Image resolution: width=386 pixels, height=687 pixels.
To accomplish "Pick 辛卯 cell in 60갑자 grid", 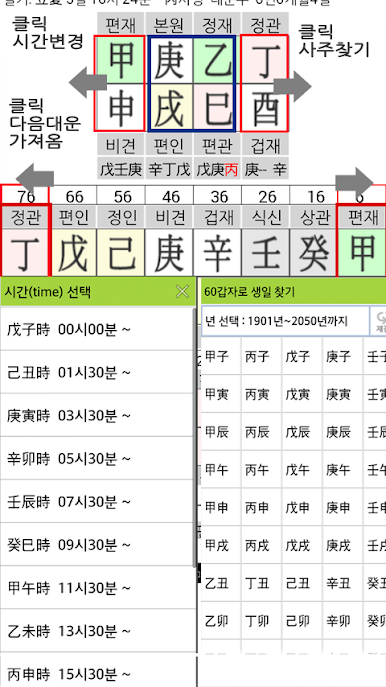I will point(343,620).
